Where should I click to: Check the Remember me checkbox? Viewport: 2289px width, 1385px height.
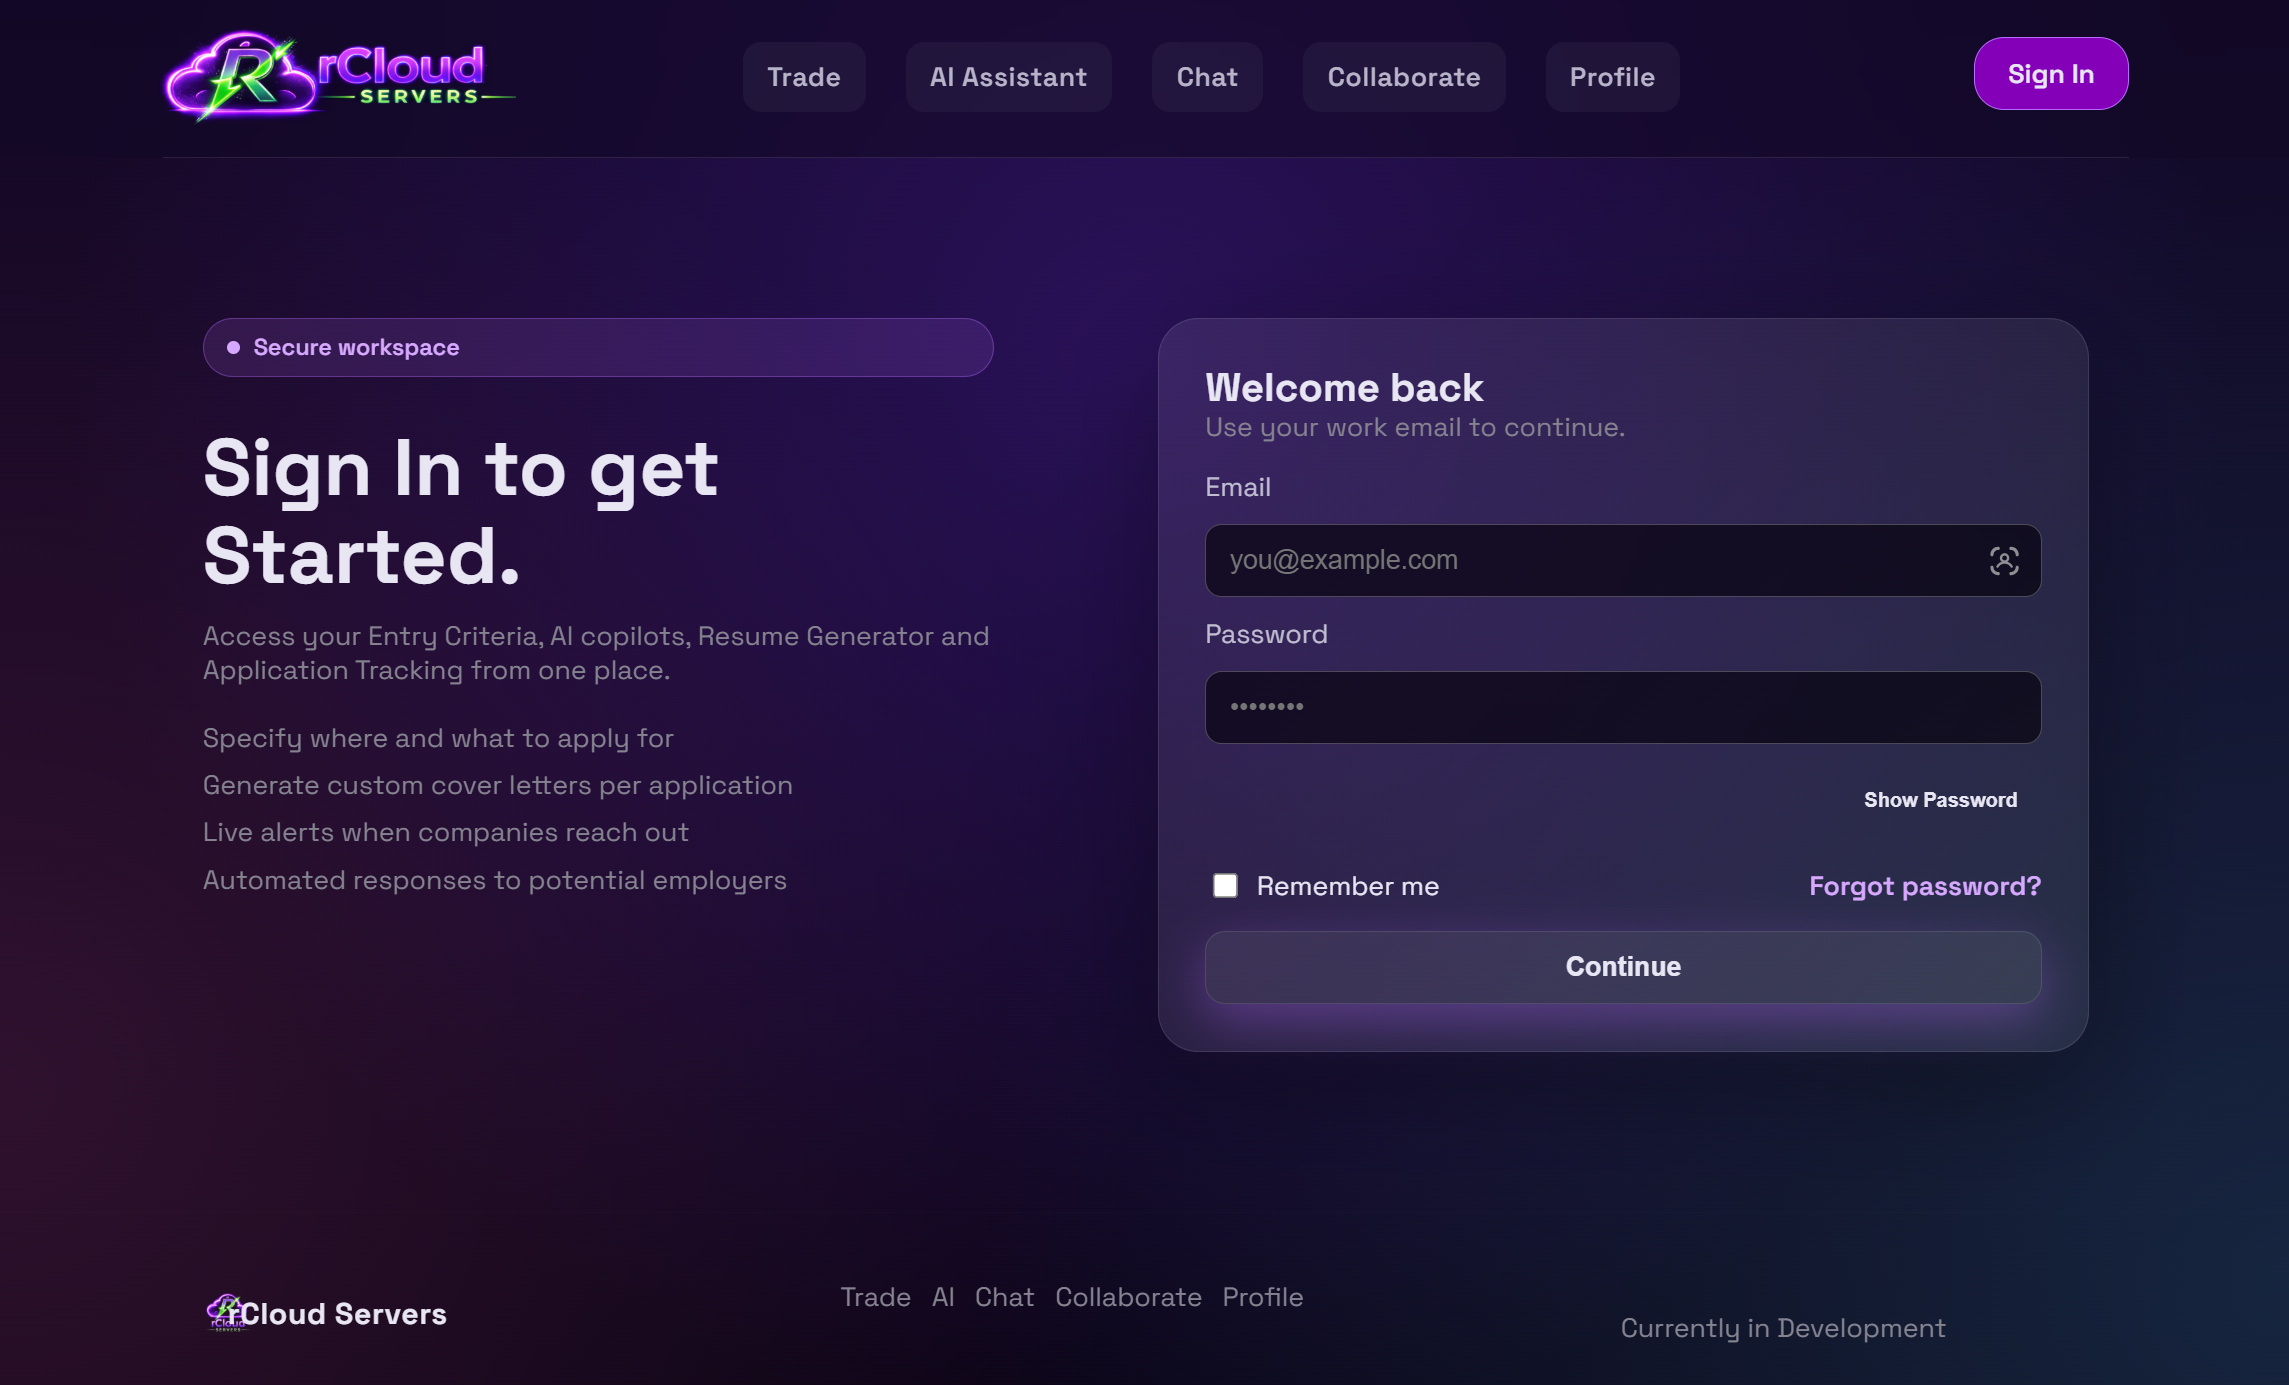click(1226, 885)
